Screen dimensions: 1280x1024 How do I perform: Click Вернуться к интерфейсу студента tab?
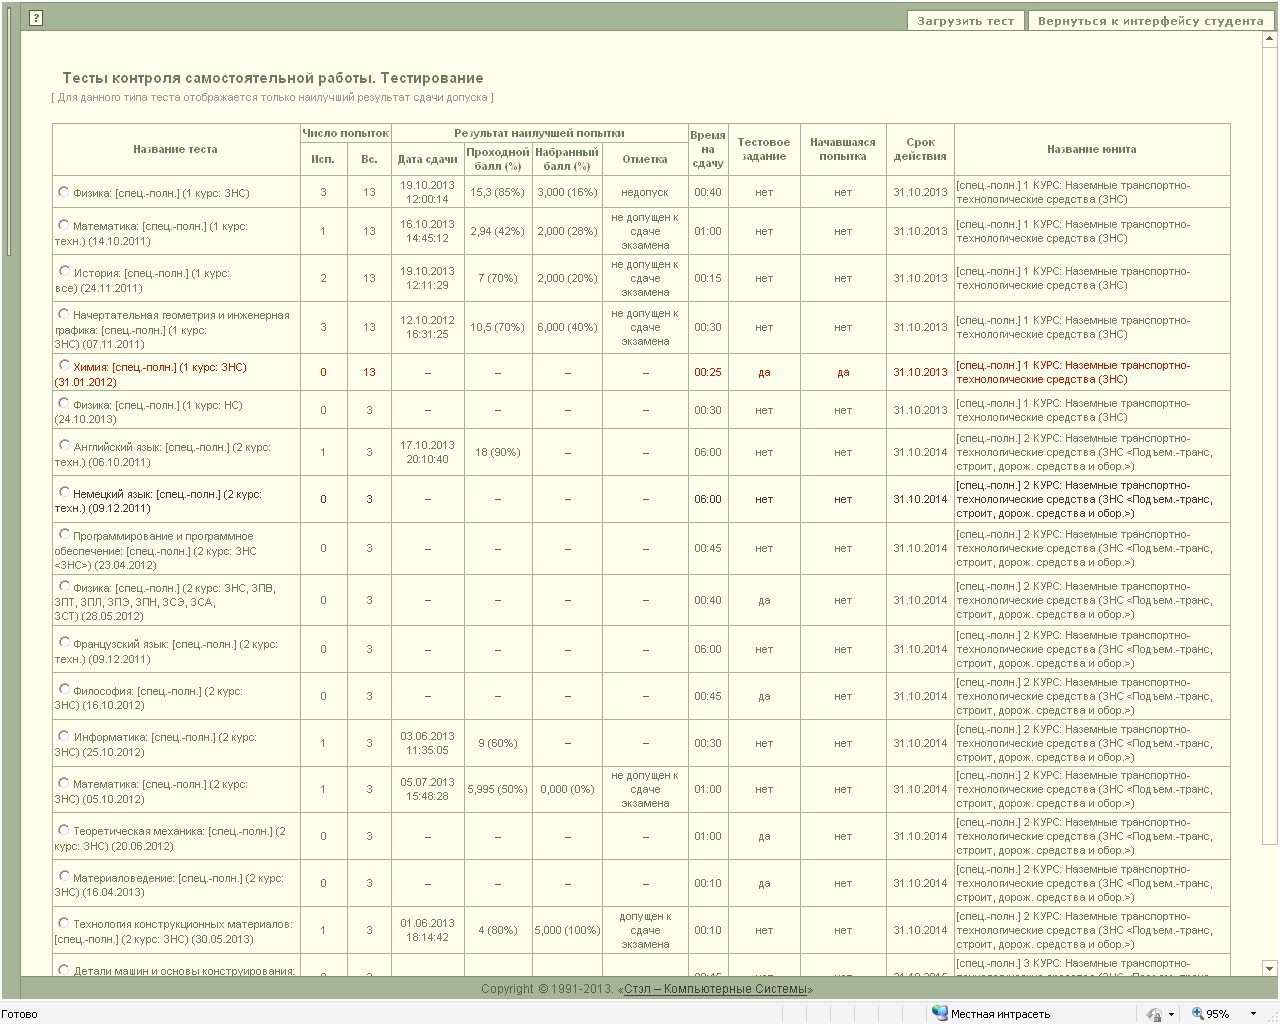point(1150,21)
